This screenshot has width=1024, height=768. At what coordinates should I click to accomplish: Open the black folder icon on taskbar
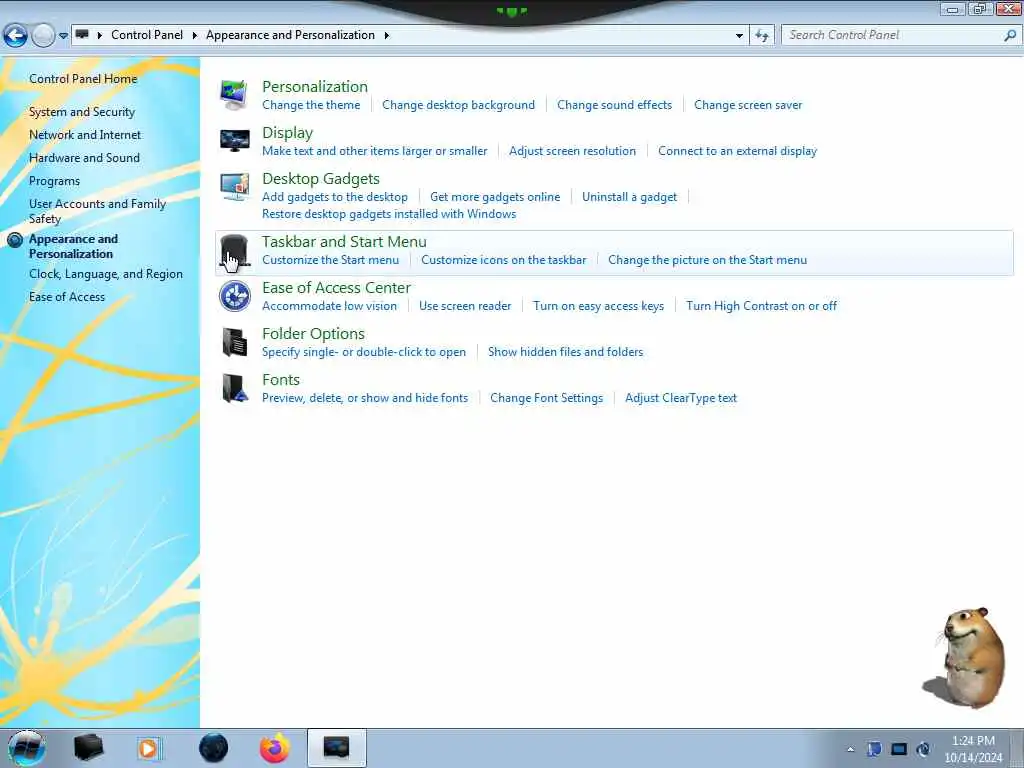(88, 748)
